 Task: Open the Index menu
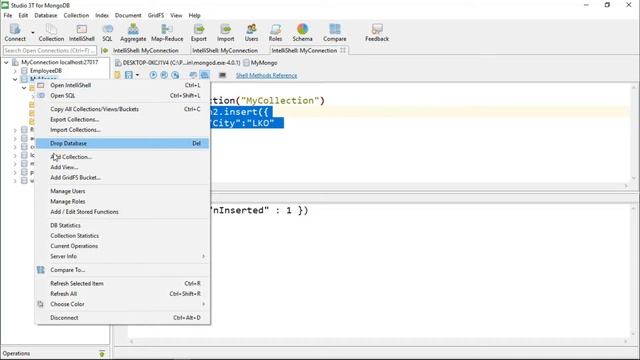(x=102, y=16)
